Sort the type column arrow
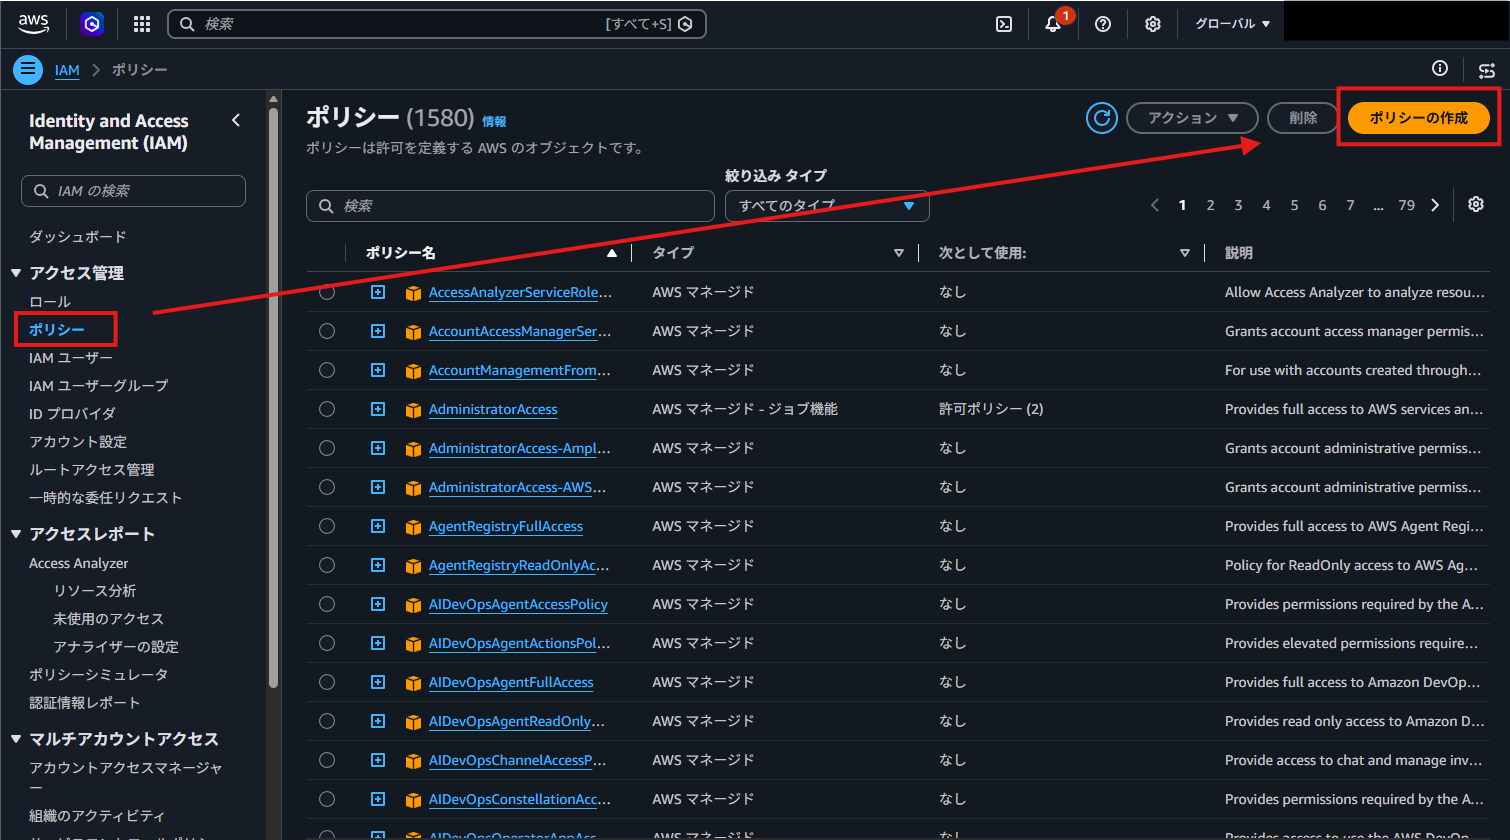The image size is (1510, 840). pos(899,253)
